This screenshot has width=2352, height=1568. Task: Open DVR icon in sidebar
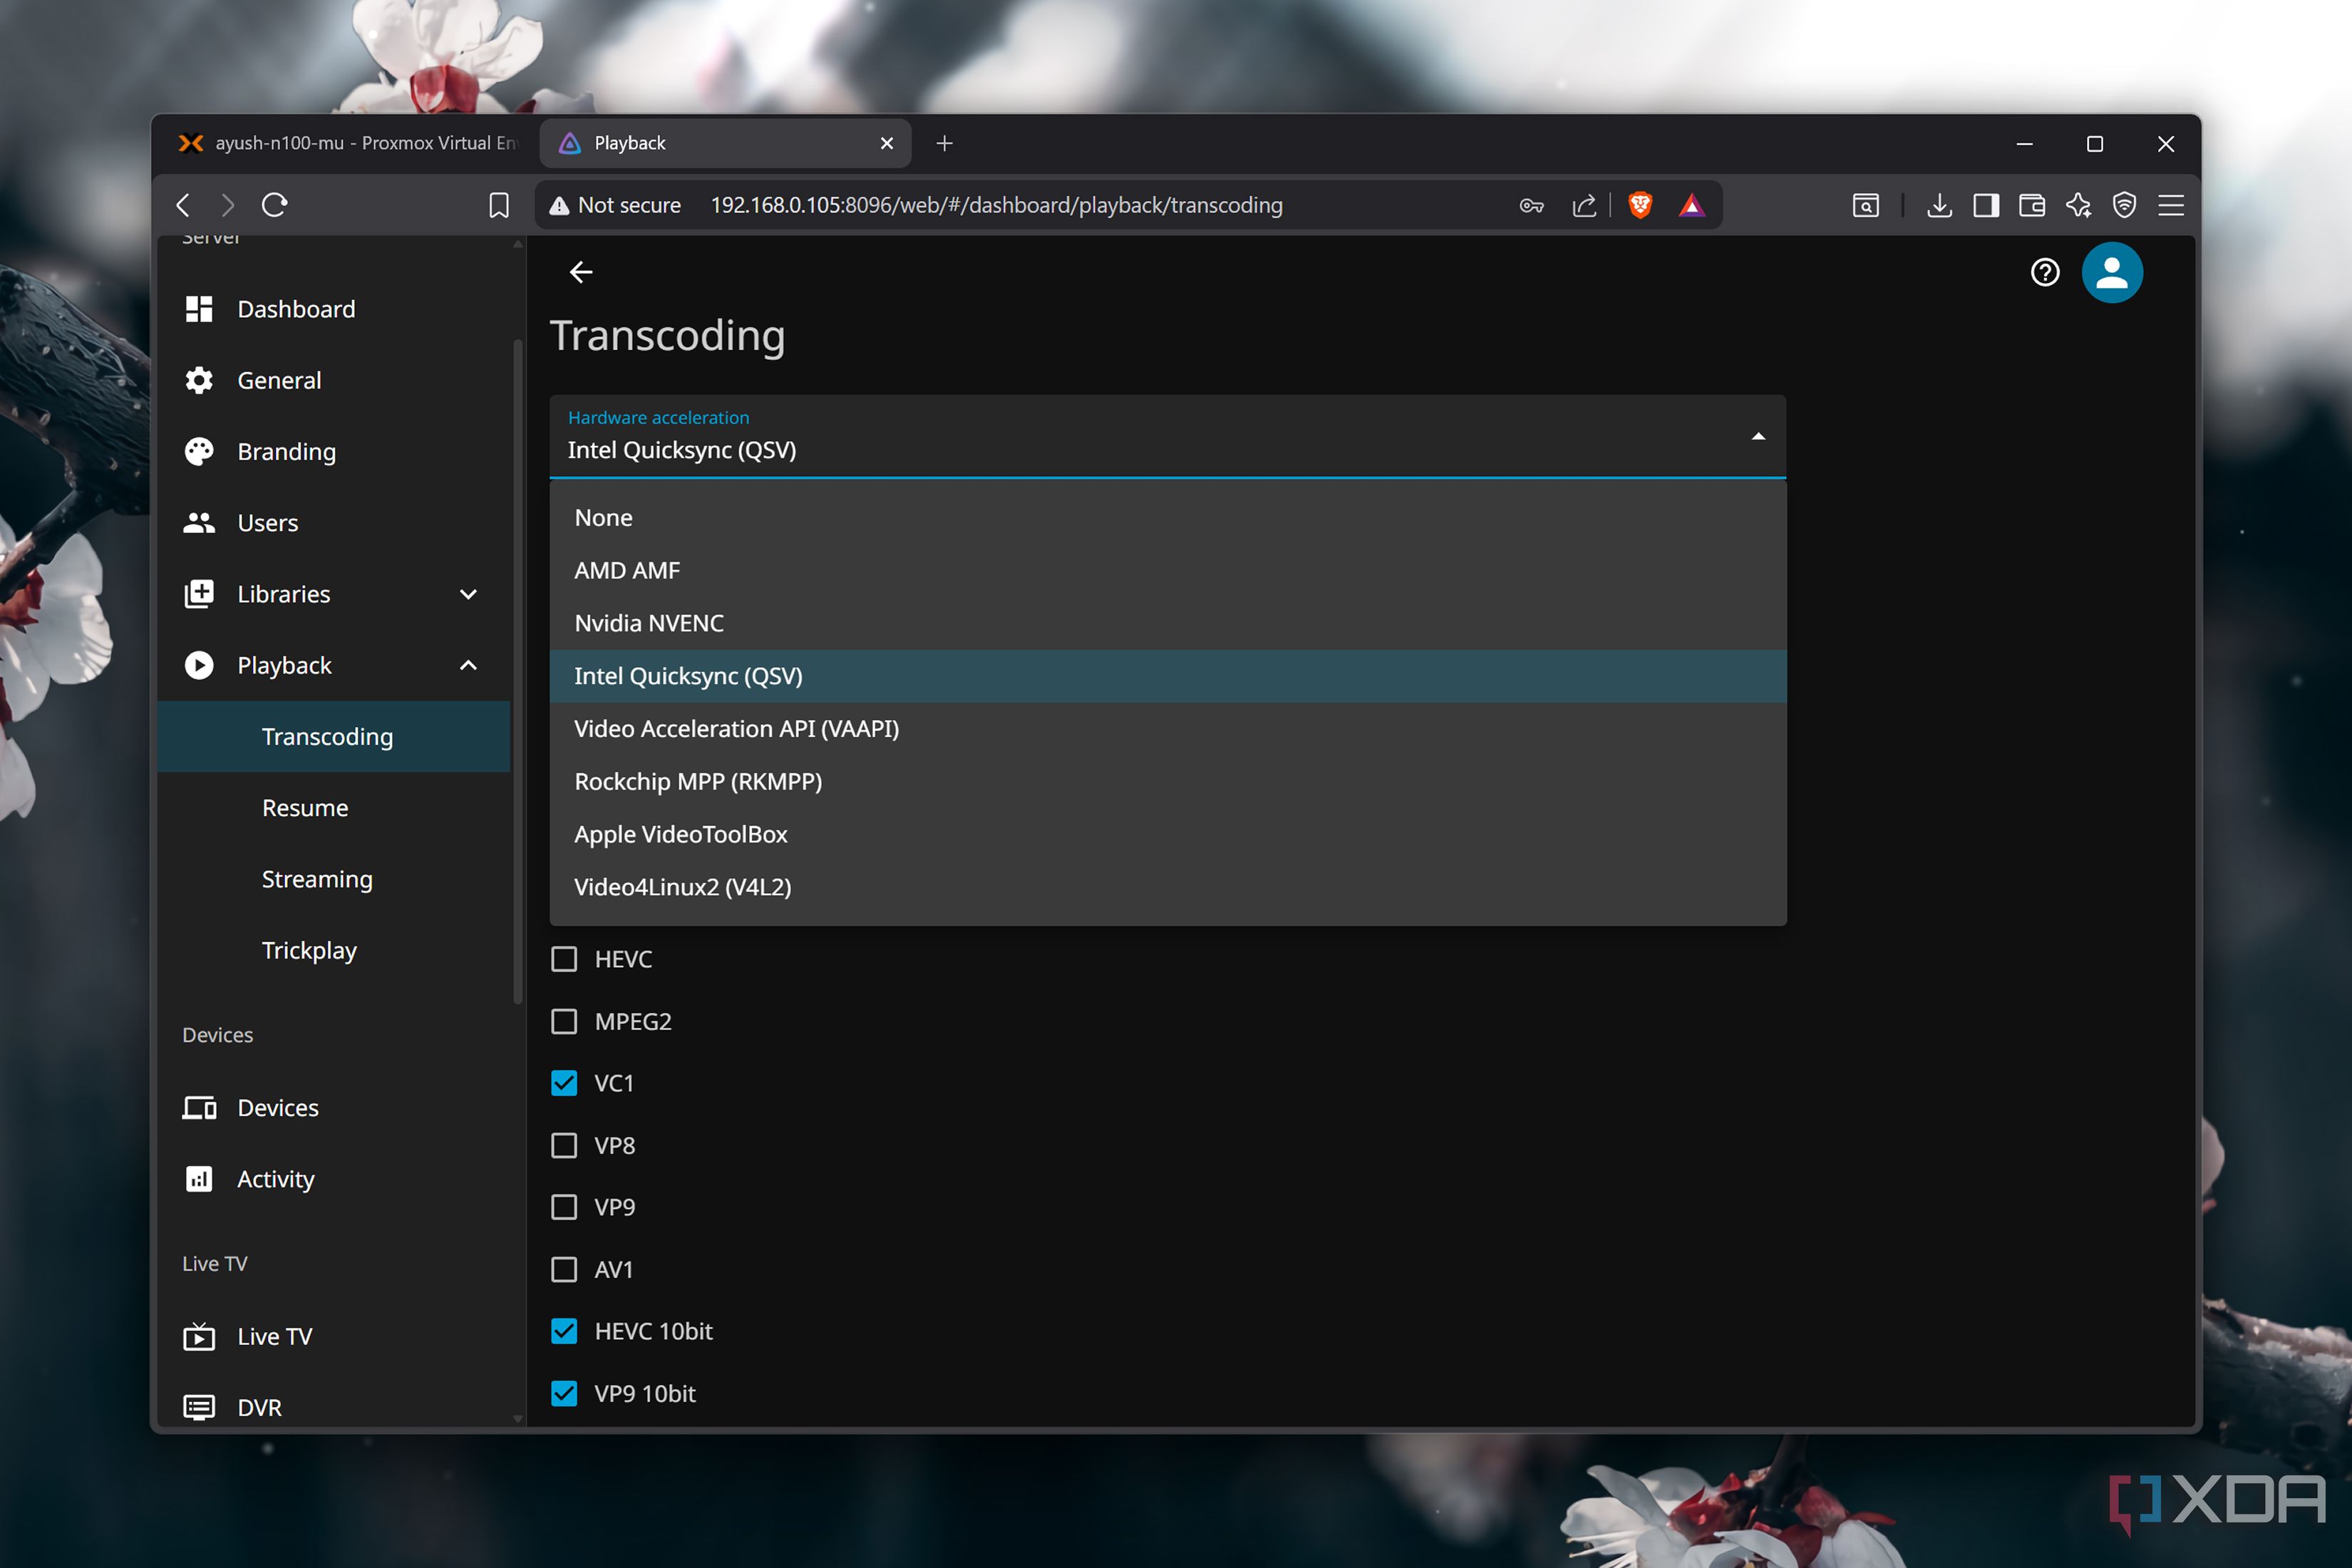(199, 1408)
